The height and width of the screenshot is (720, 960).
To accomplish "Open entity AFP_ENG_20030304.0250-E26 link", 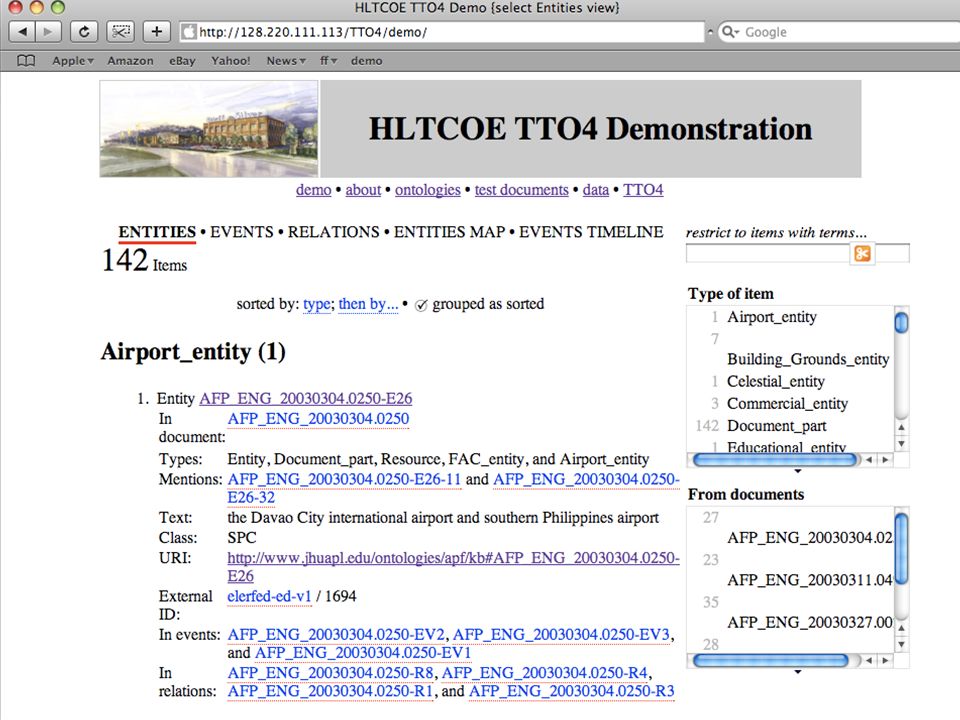I will (x=306, y=399).
